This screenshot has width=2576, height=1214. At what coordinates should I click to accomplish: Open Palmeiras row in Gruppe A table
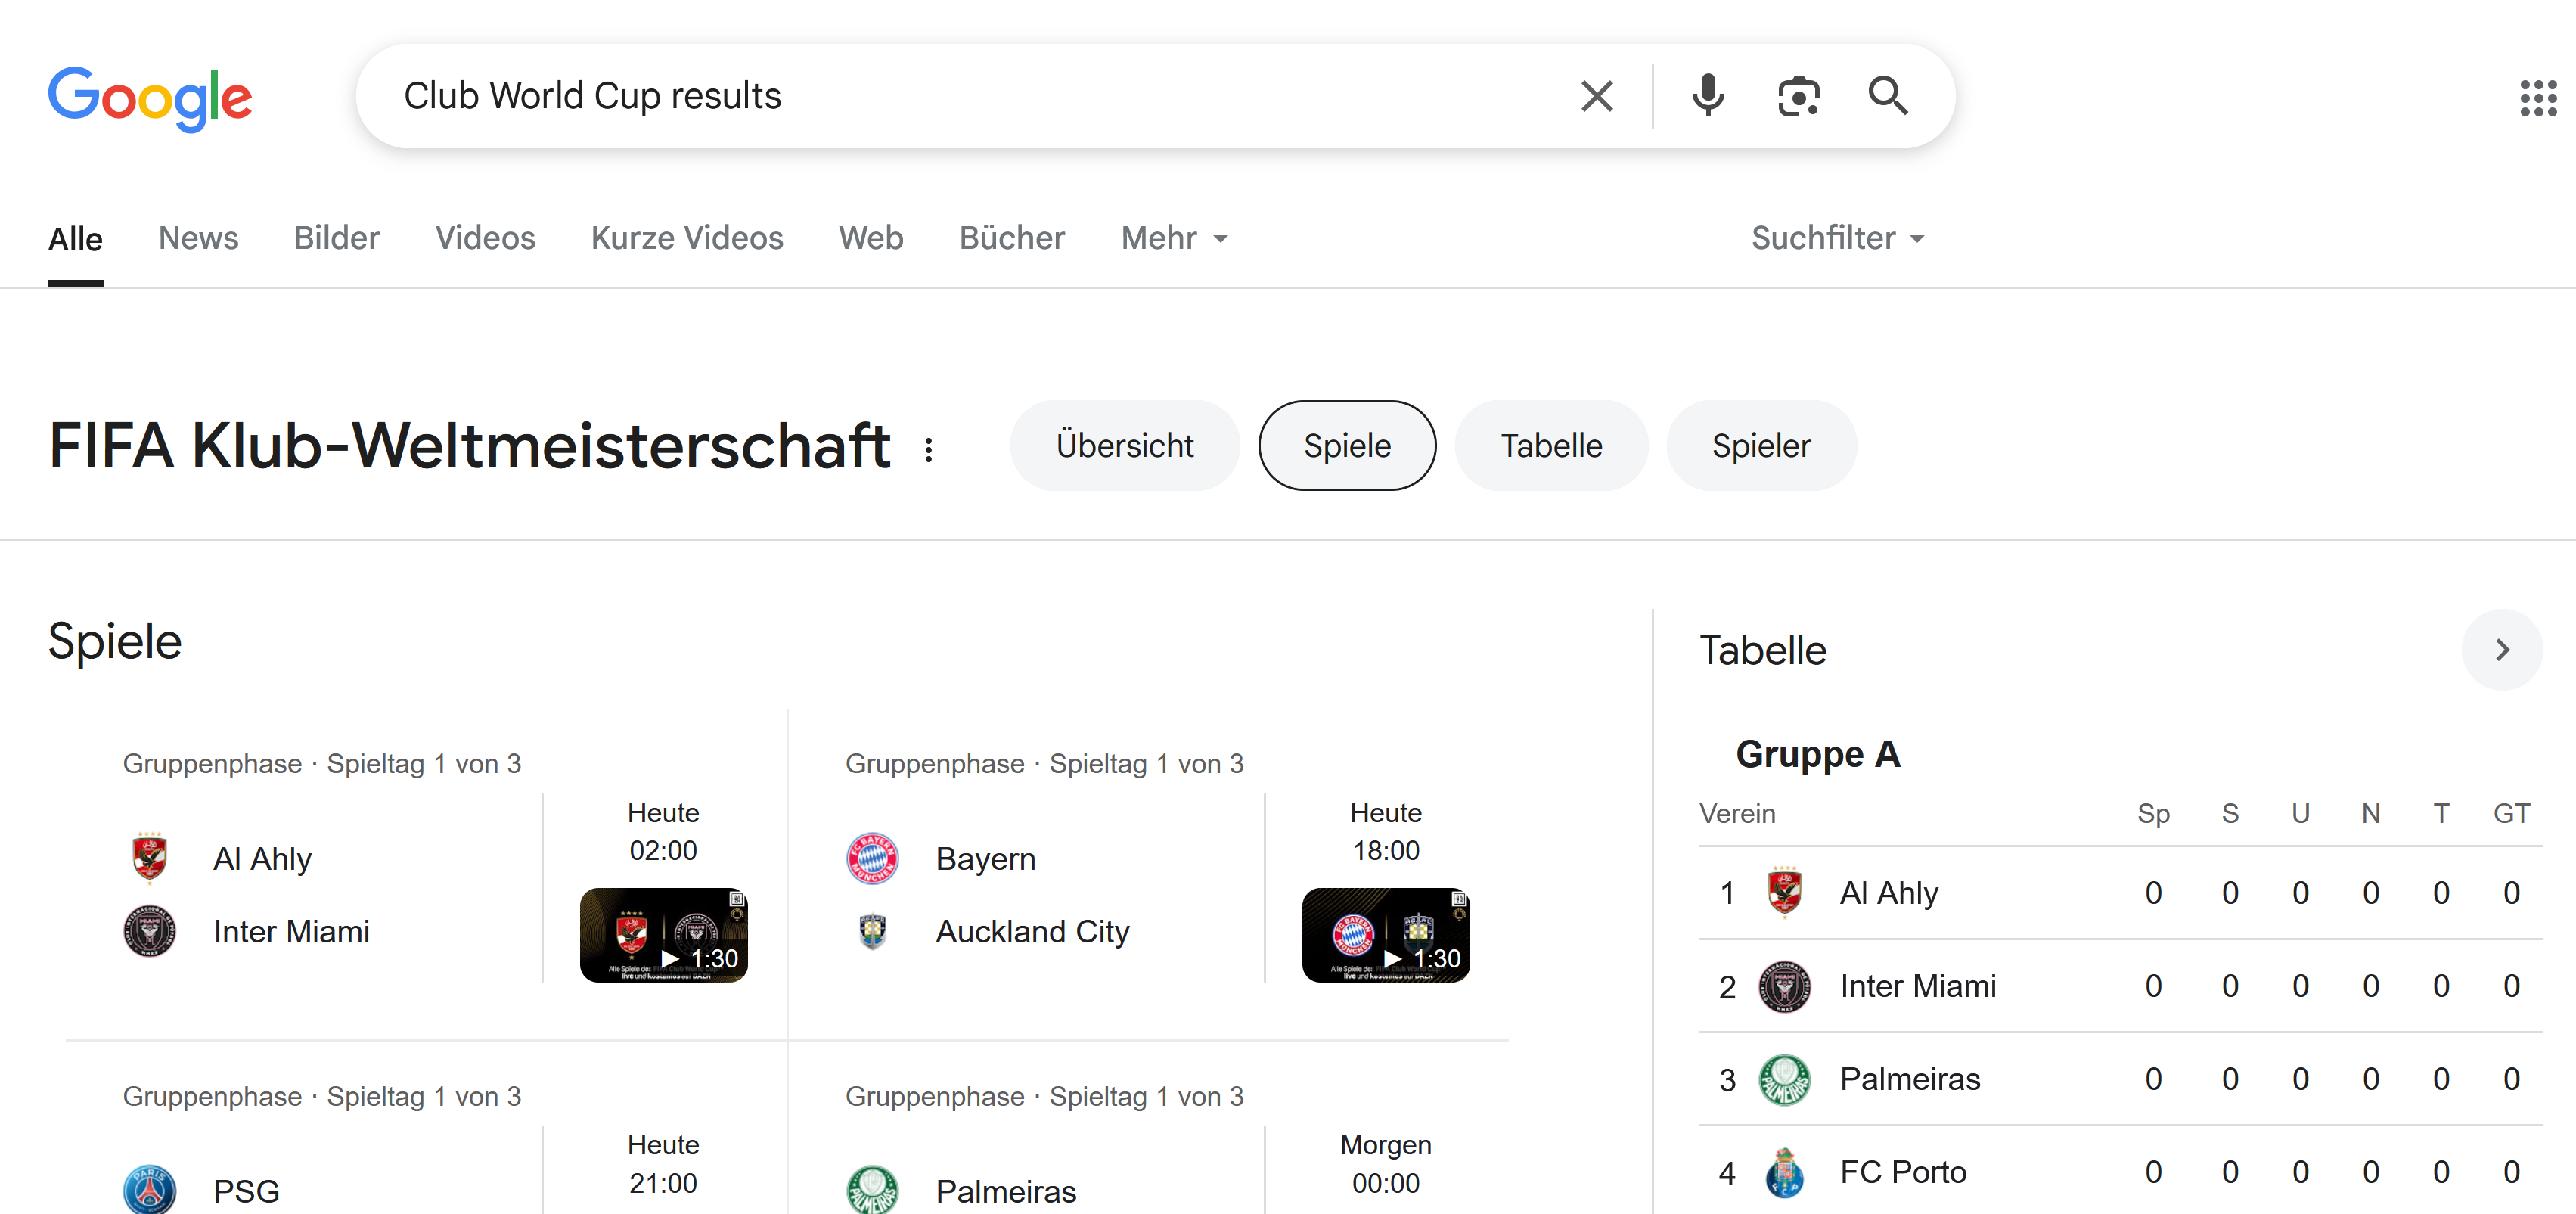tap(2121, 1079)
